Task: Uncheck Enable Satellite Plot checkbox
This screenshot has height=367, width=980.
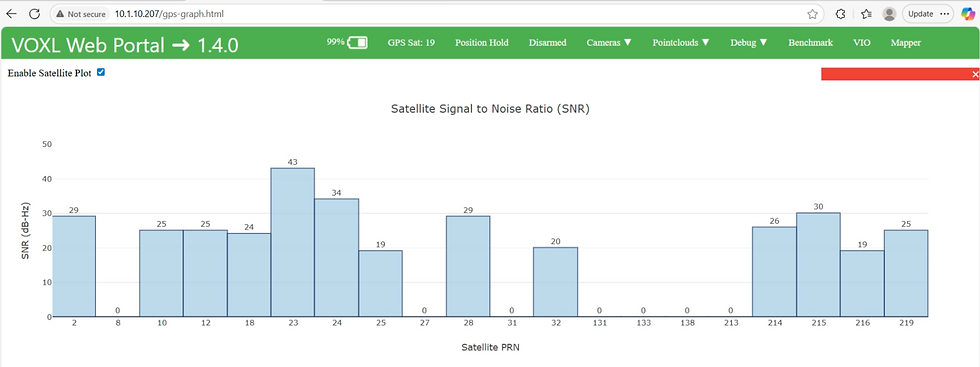Action: [101, 73]
